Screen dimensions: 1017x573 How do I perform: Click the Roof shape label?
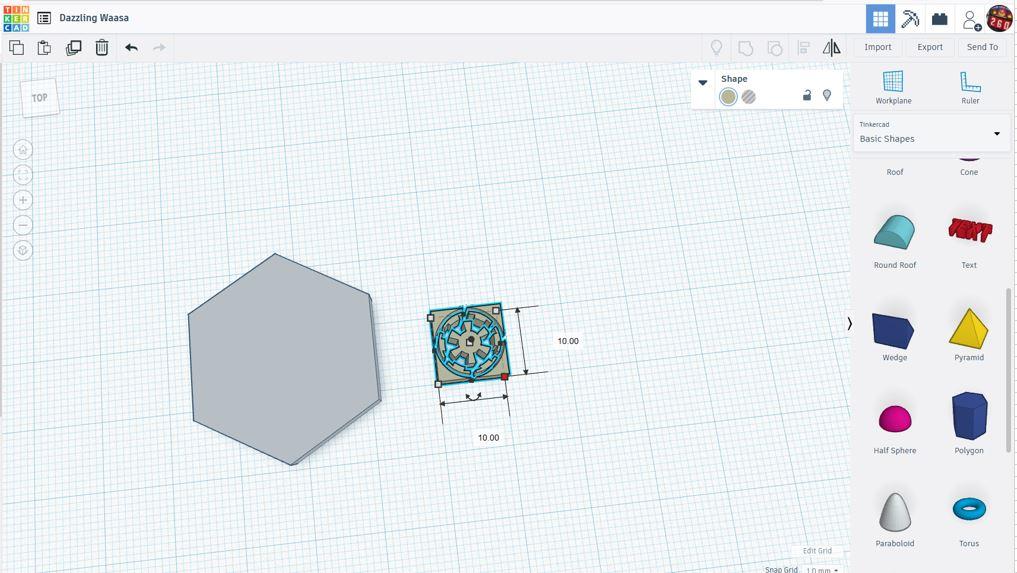(894, 172)
